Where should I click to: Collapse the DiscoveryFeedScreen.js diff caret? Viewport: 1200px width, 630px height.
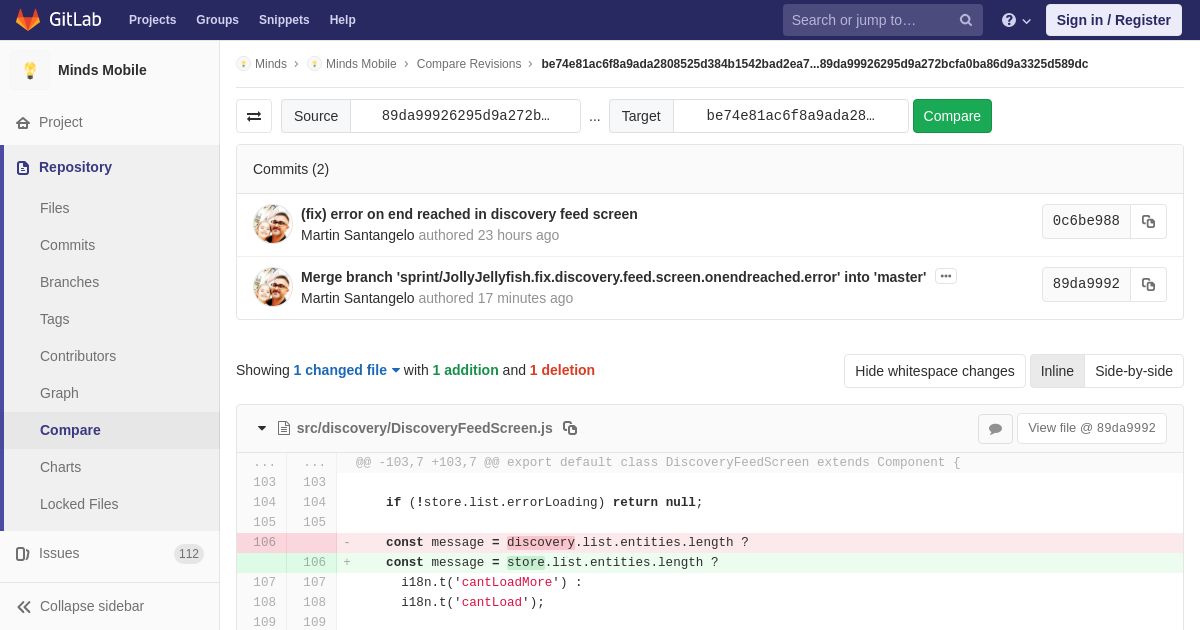point(262,428)
